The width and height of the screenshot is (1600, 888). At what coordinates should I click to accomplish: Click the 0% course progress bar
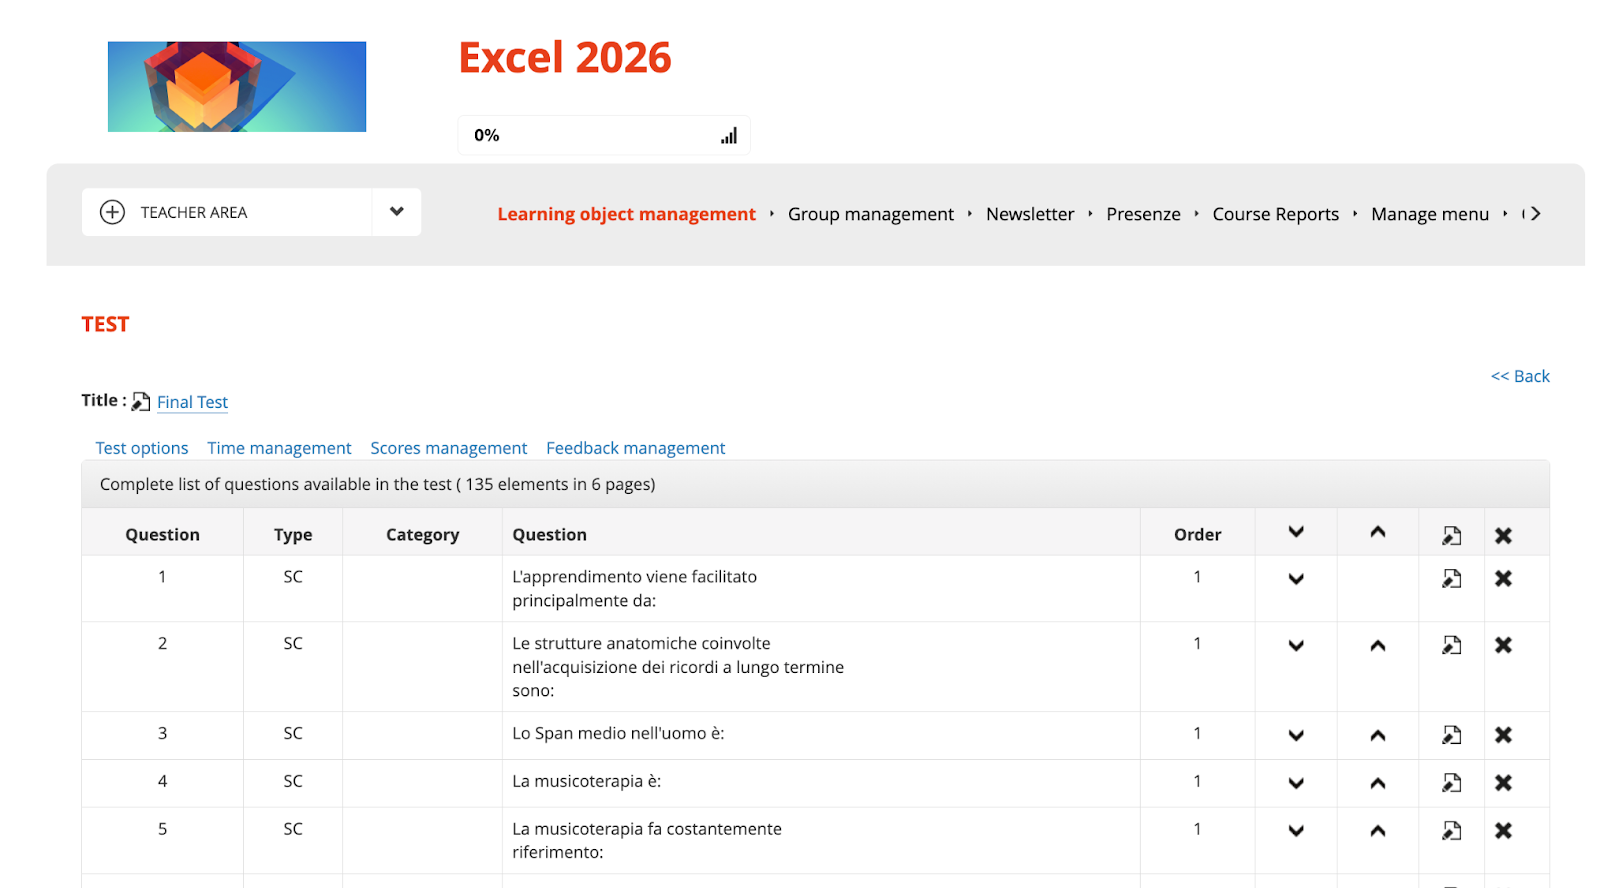590,136
